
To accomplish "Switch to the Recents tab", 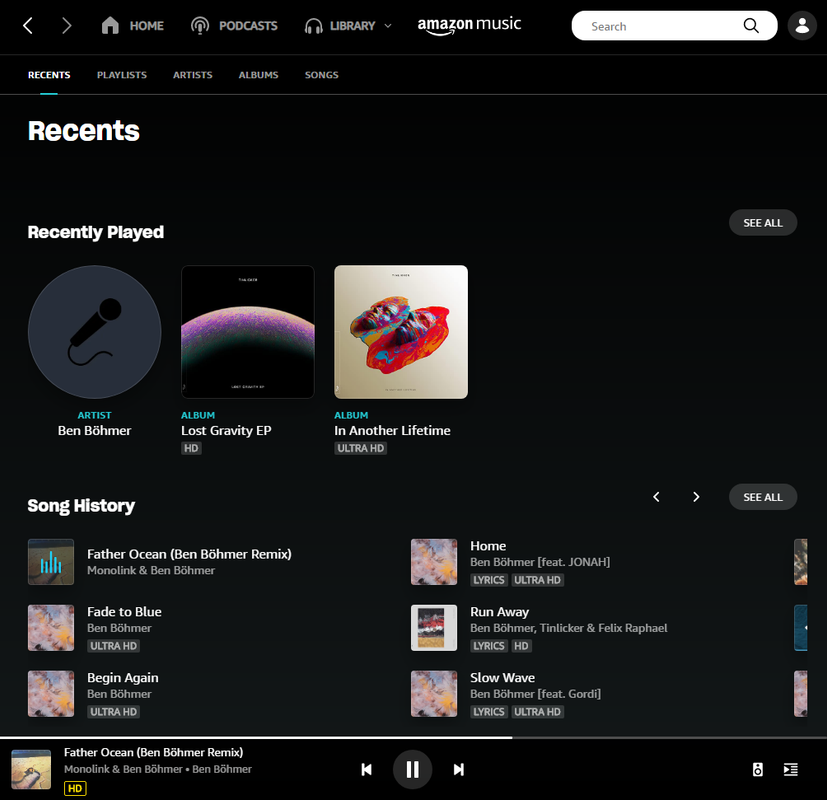I will (49, 75).
